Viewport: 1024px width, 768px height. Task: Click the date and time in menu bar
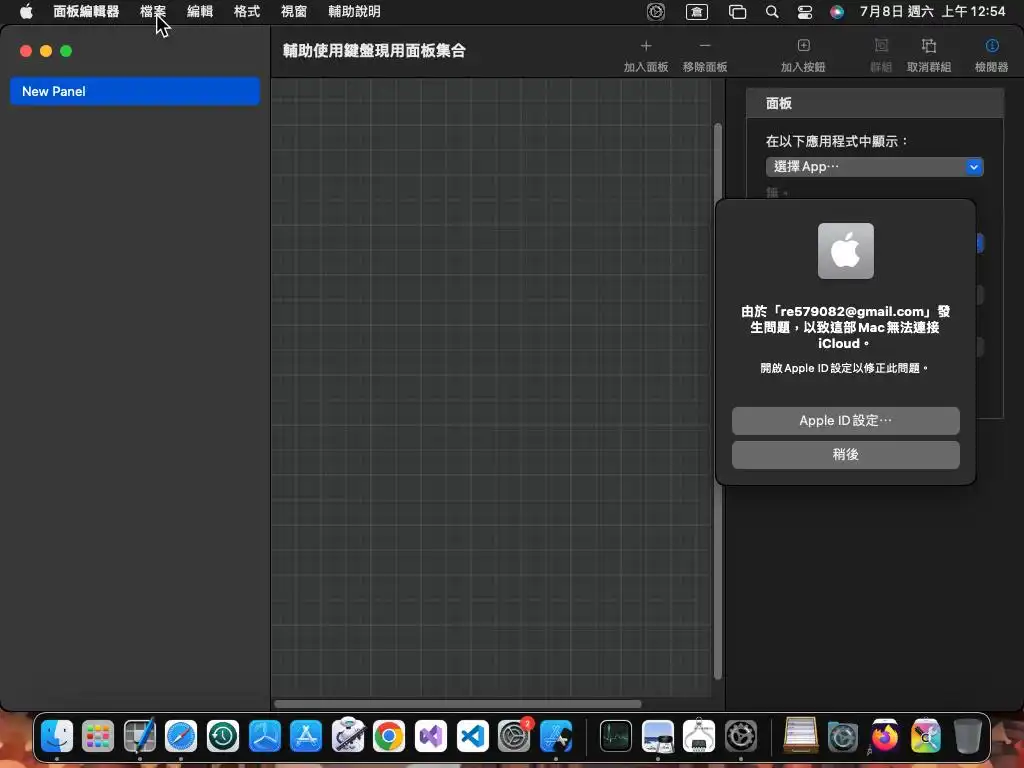coord(932,12)
